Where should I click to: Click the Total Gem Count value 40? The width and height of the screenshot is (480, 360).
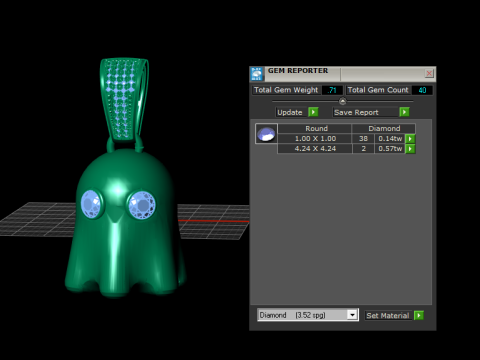pos(422,90)
